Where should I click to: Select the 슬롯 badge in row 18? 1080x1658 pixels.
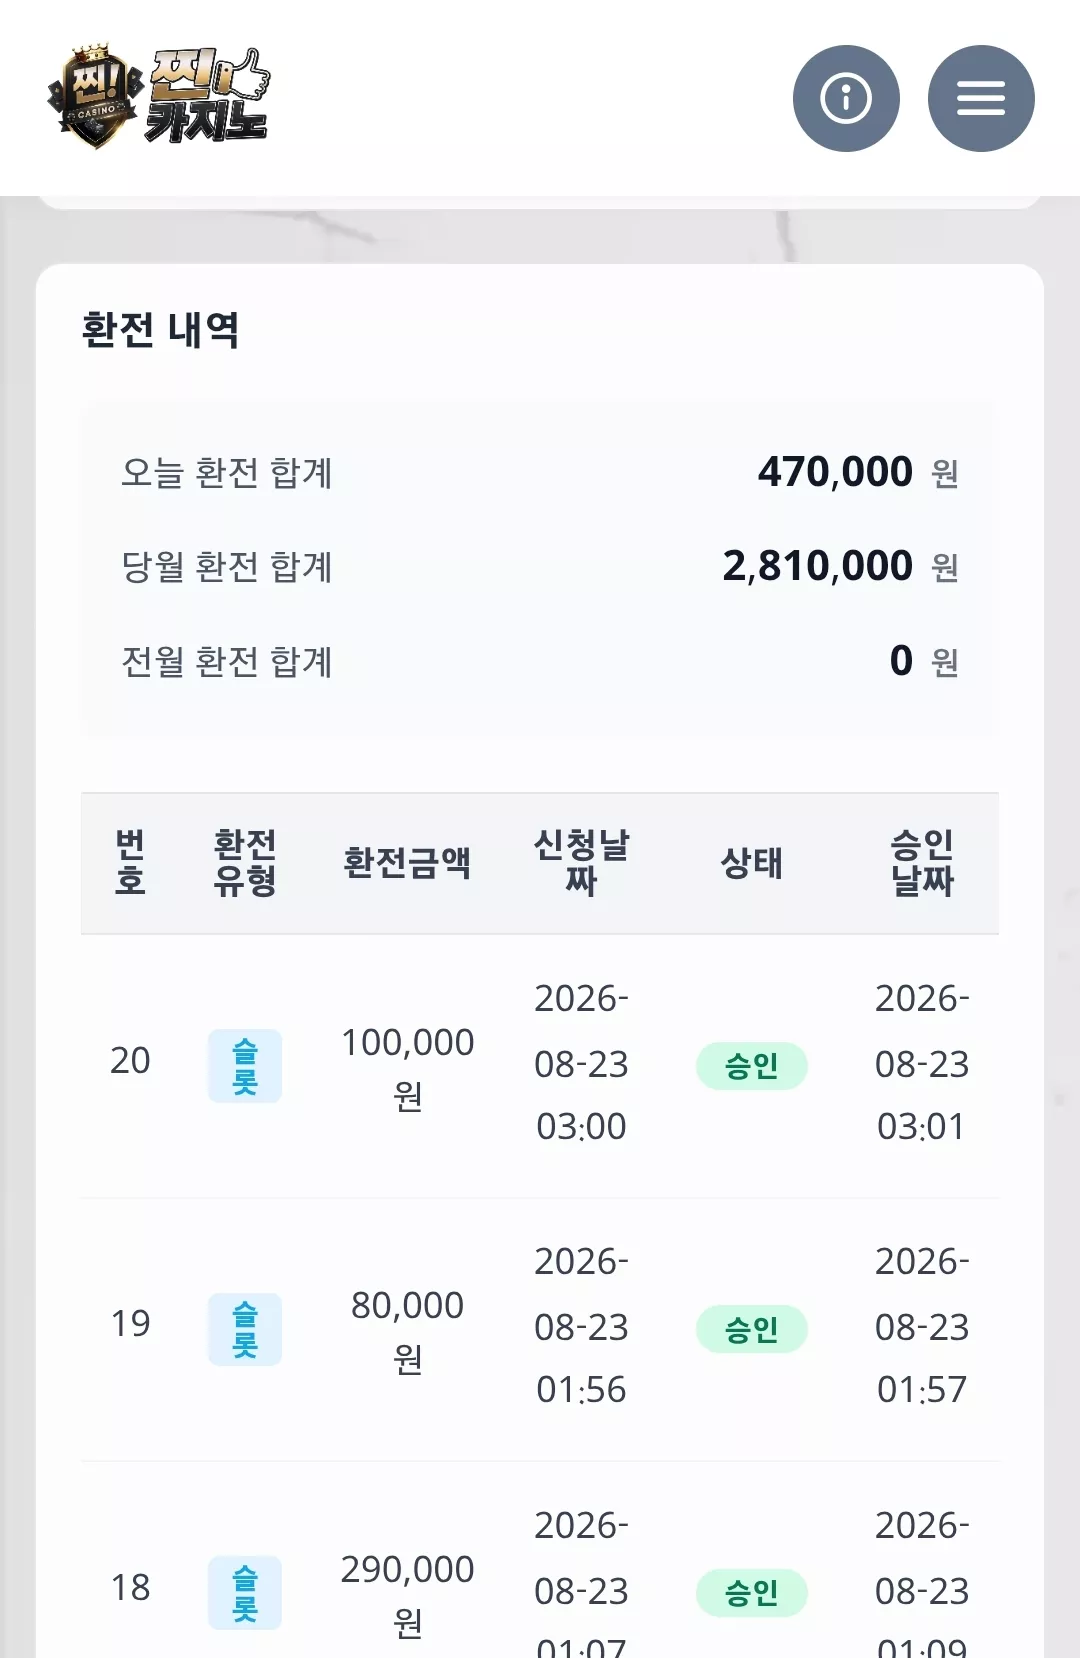[245, 1593]
